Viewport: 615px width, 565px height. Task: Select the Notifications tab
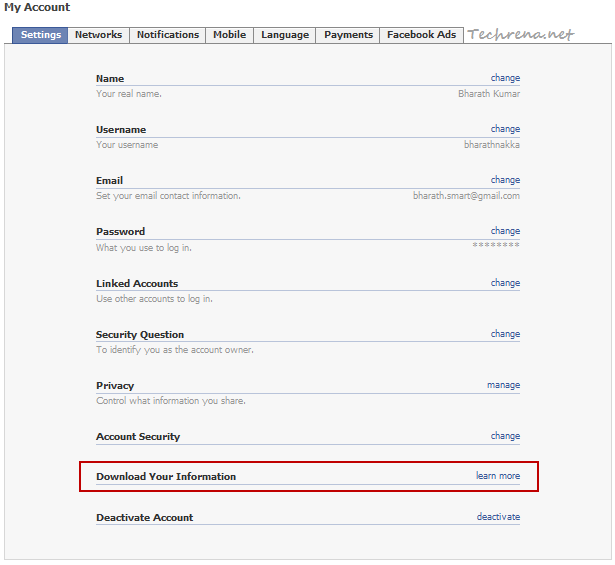point(168,35)
